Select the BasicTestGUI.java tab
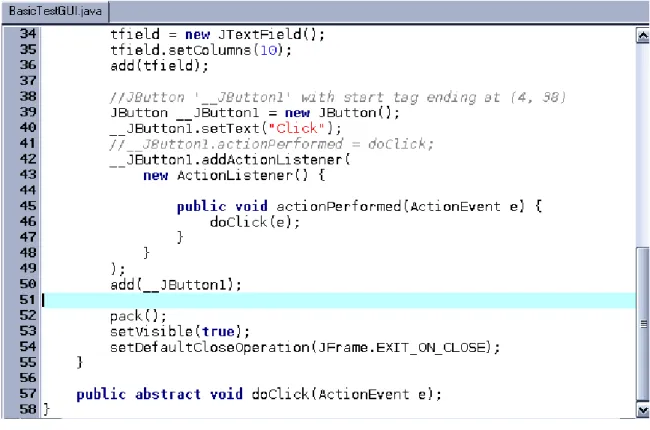 pos(55,11)
